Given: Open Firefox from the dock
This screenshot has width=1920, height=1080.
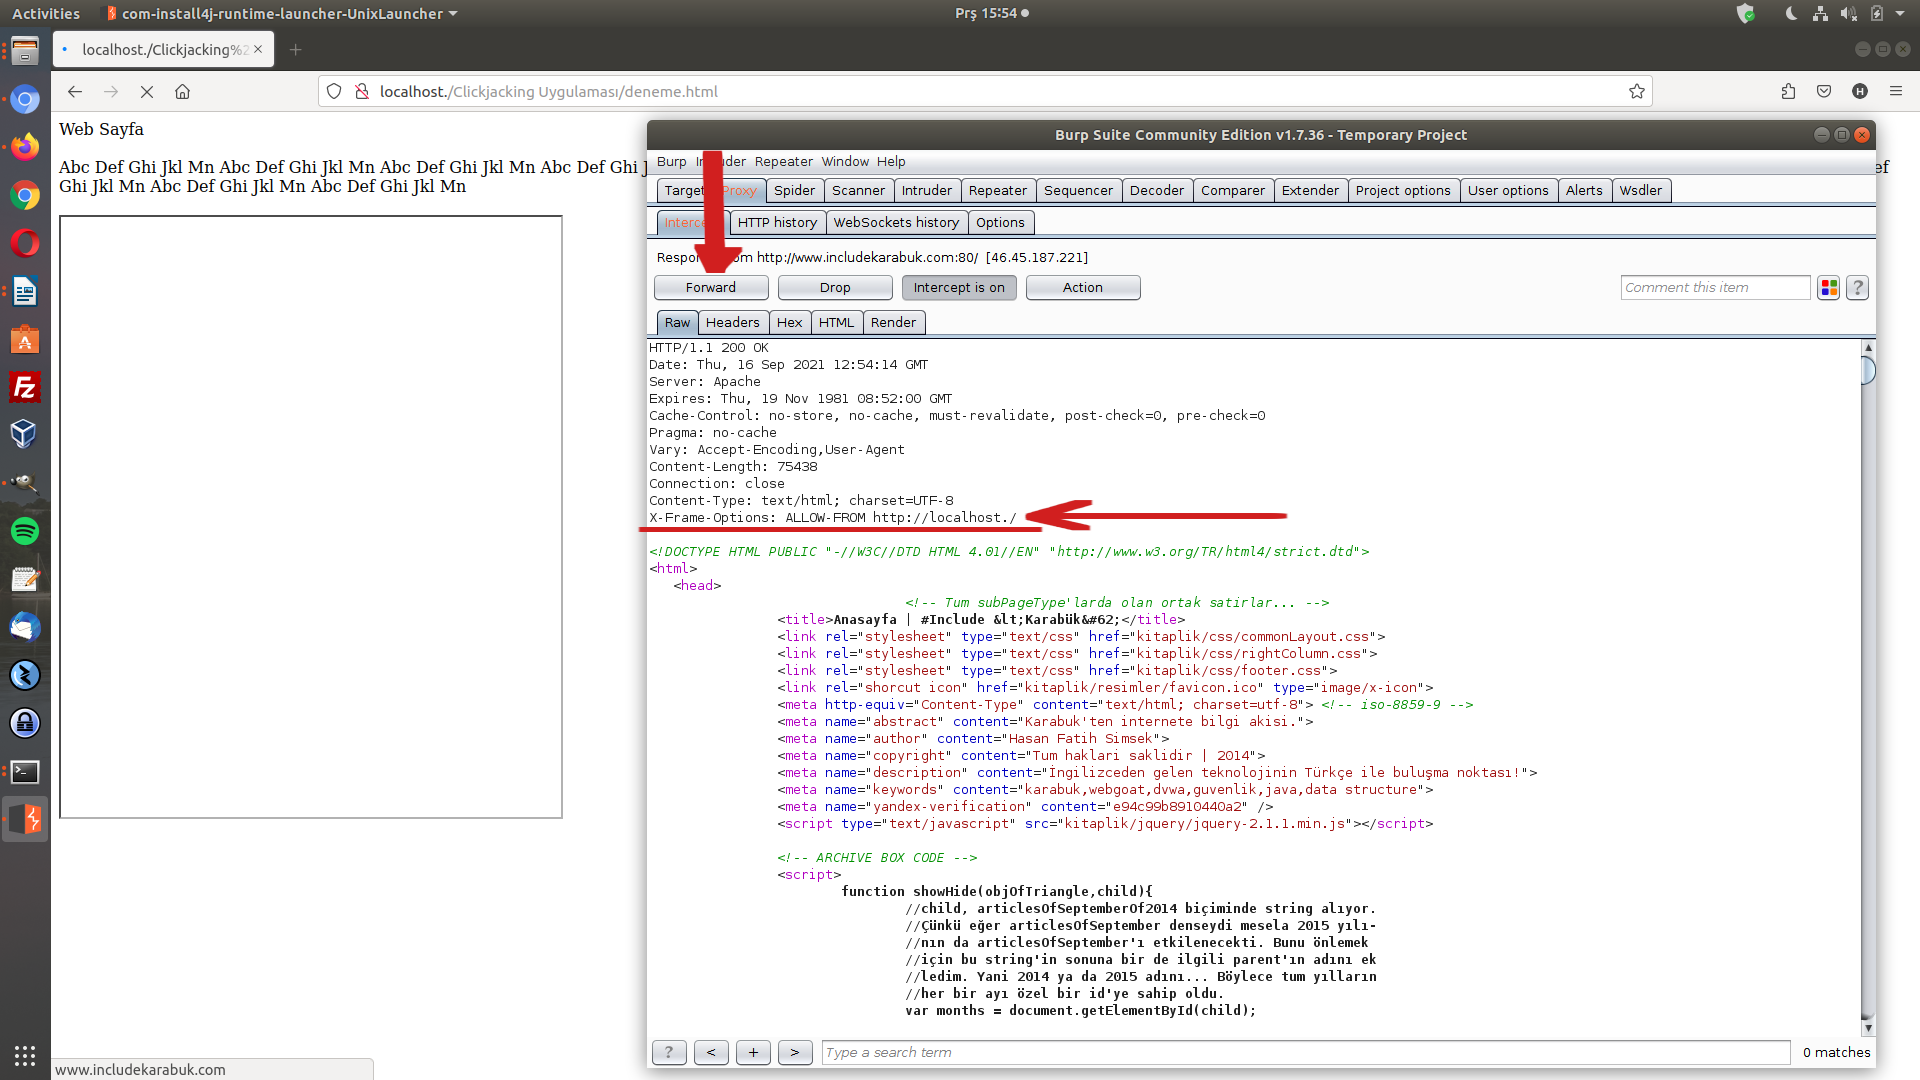Looking at the screenshot, I should tap(25, 147).
